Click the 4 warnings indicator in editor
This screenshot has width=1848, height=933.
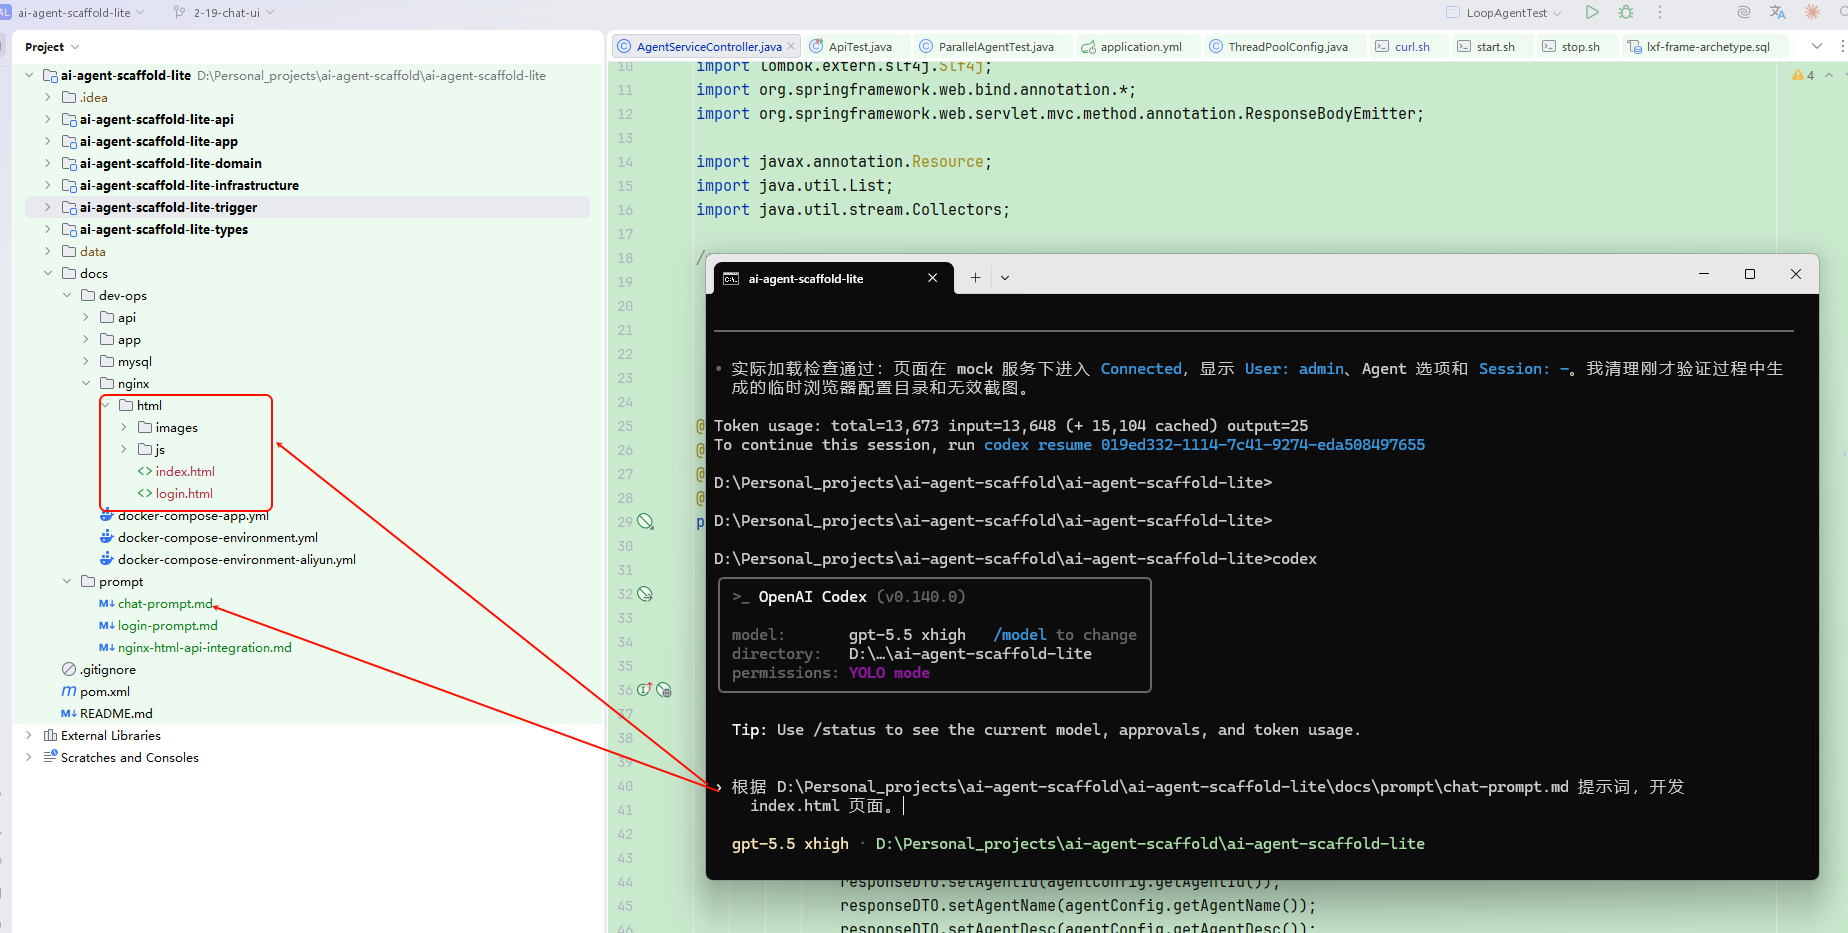pos(1803,75)
